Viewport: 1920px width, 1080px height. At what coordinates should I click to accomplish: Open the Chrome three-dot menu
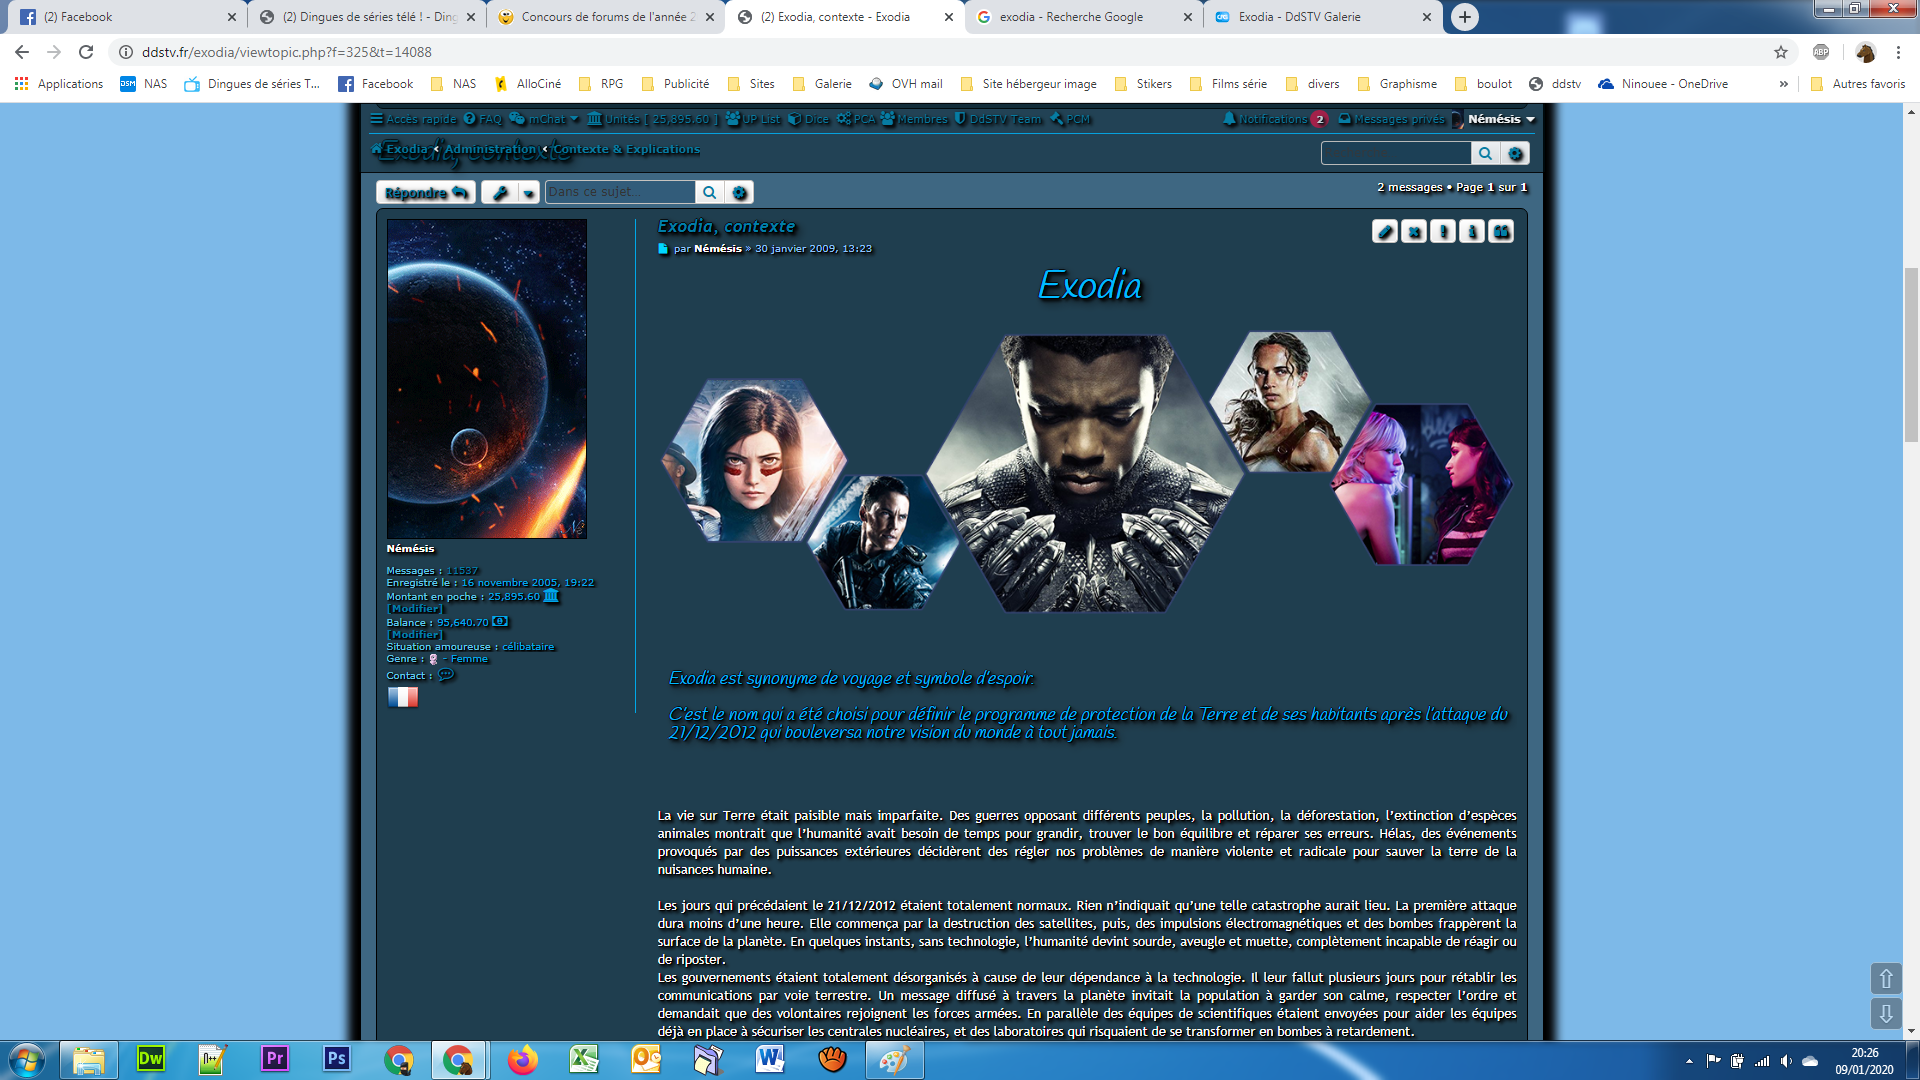[x=1898, y=52]
